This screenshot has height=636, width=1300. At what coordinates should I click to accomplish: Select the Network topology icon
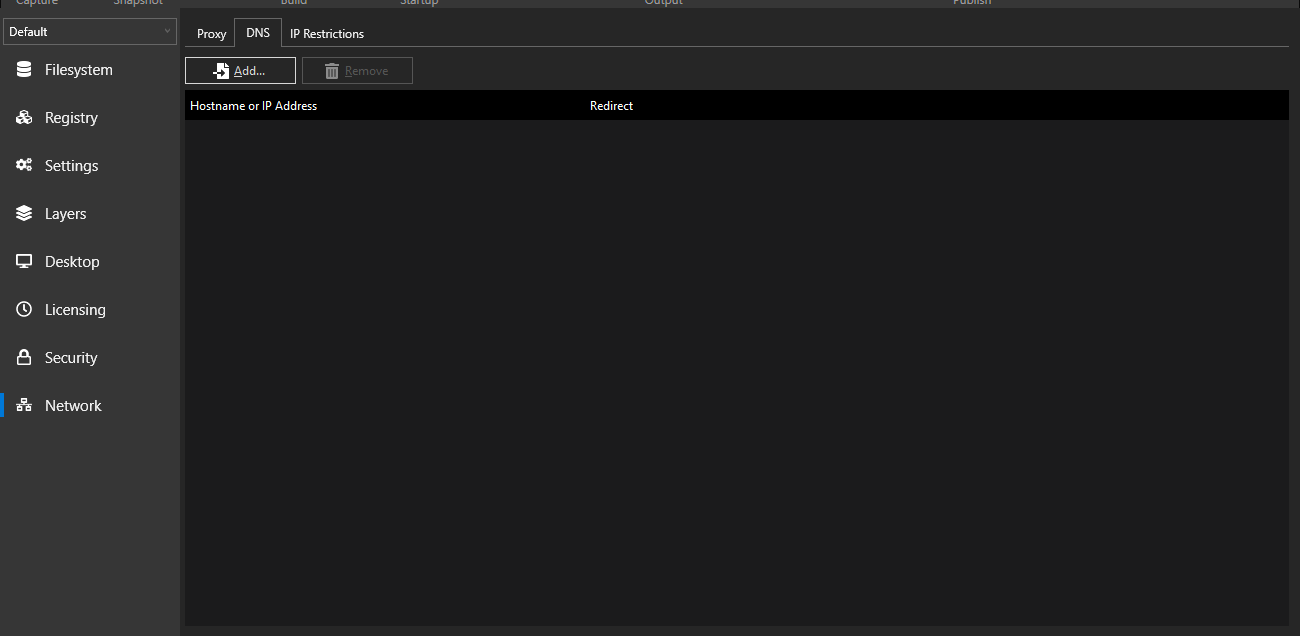tap(23, 405)
